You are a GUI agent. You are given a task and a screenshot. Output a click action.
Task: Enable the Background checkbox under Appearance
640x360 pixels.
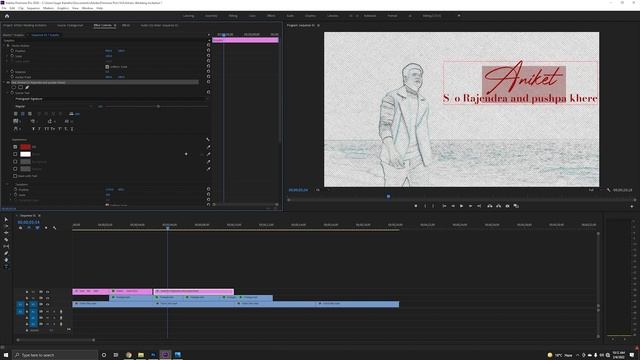click(15, 162)
